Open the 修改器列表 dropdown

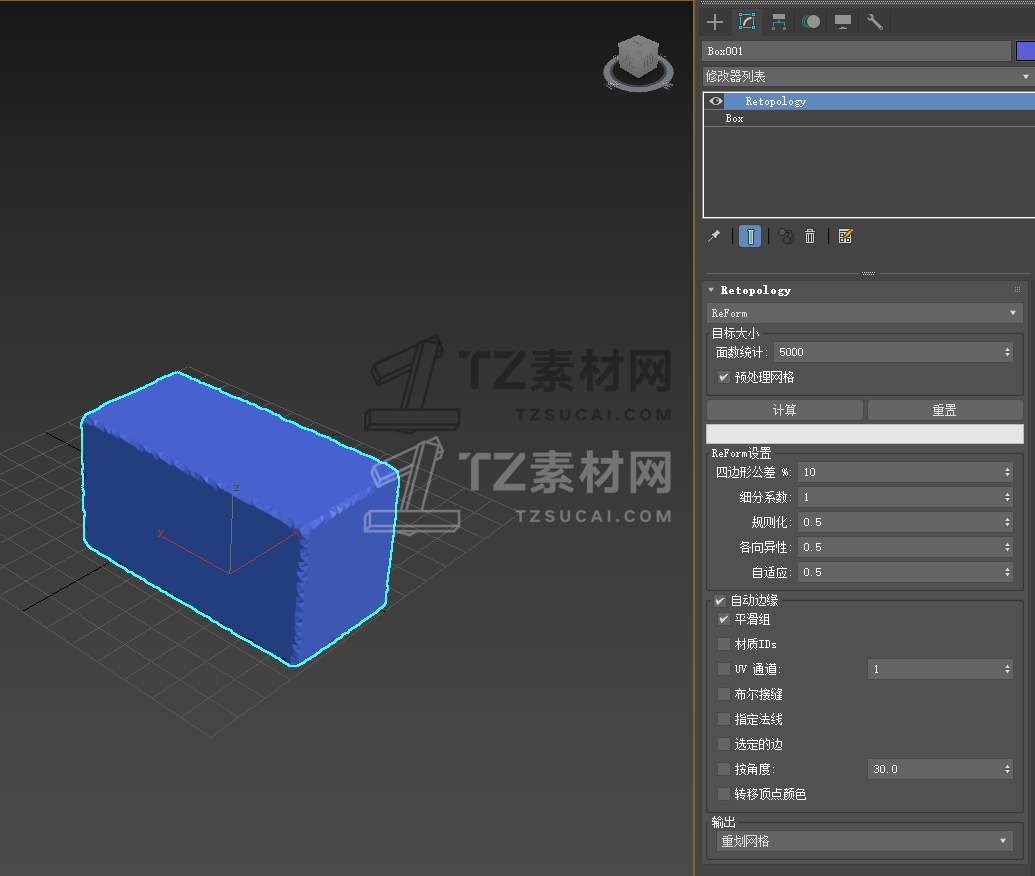(867, 77)
